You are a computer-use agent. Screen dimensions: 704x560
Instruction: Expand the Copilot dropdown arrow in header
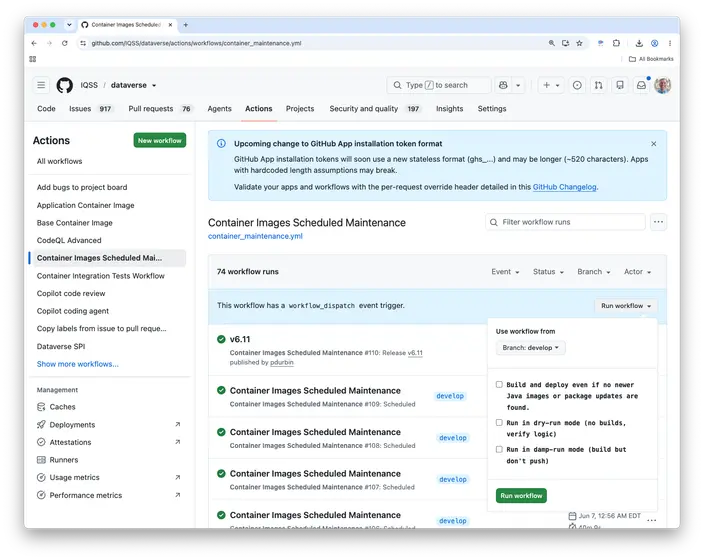click(x=518, y=85)
